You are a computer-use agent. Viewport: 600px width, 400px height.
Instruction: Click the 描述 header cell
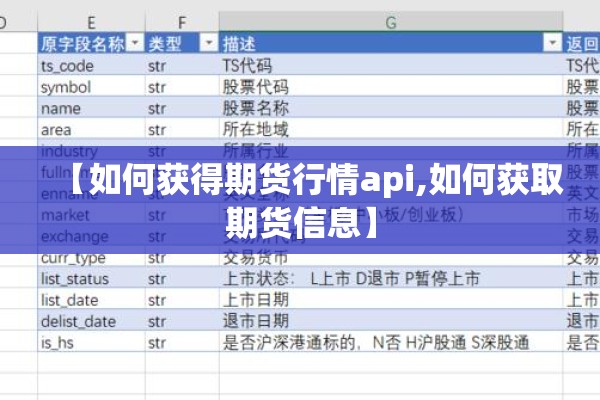point(391,43)
